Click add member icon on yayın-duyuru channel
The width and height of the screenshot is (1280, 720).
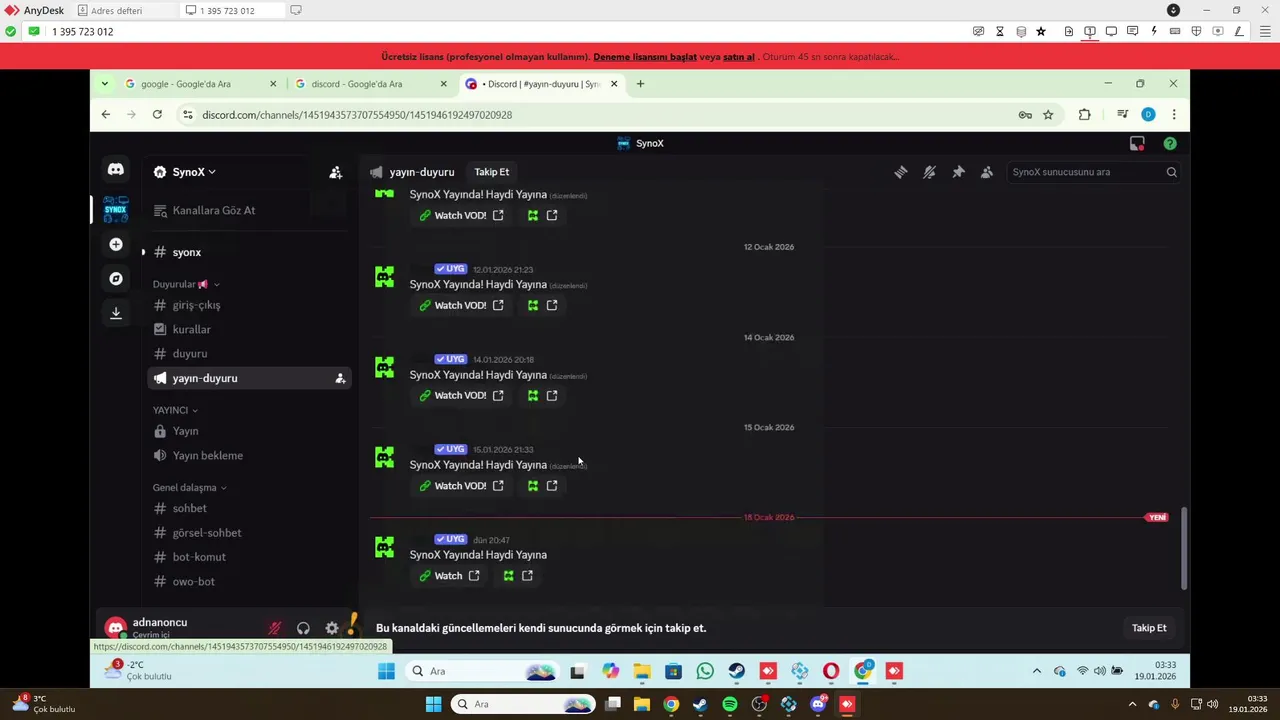[x=340, y=378]
